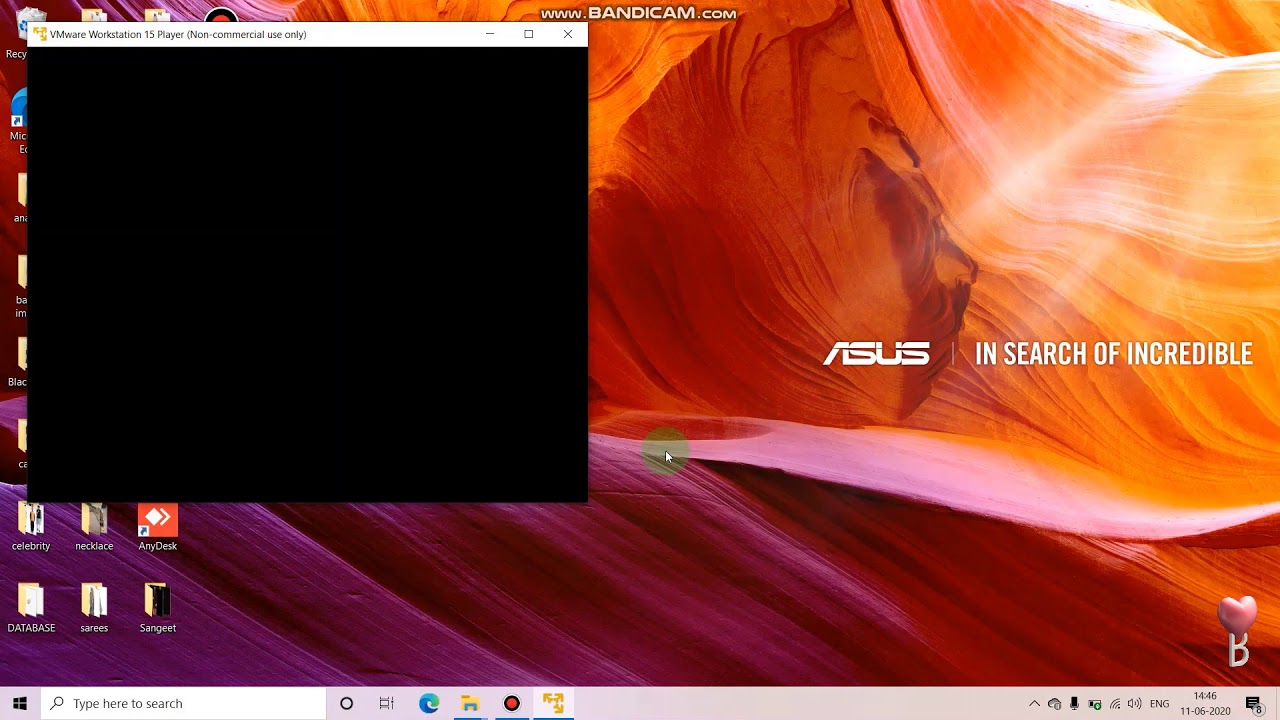The width and height of the screenshot is (1280, 720).
Task: Click the VMware Workstation 15 Player title text
Action: [x=178, y=34]
